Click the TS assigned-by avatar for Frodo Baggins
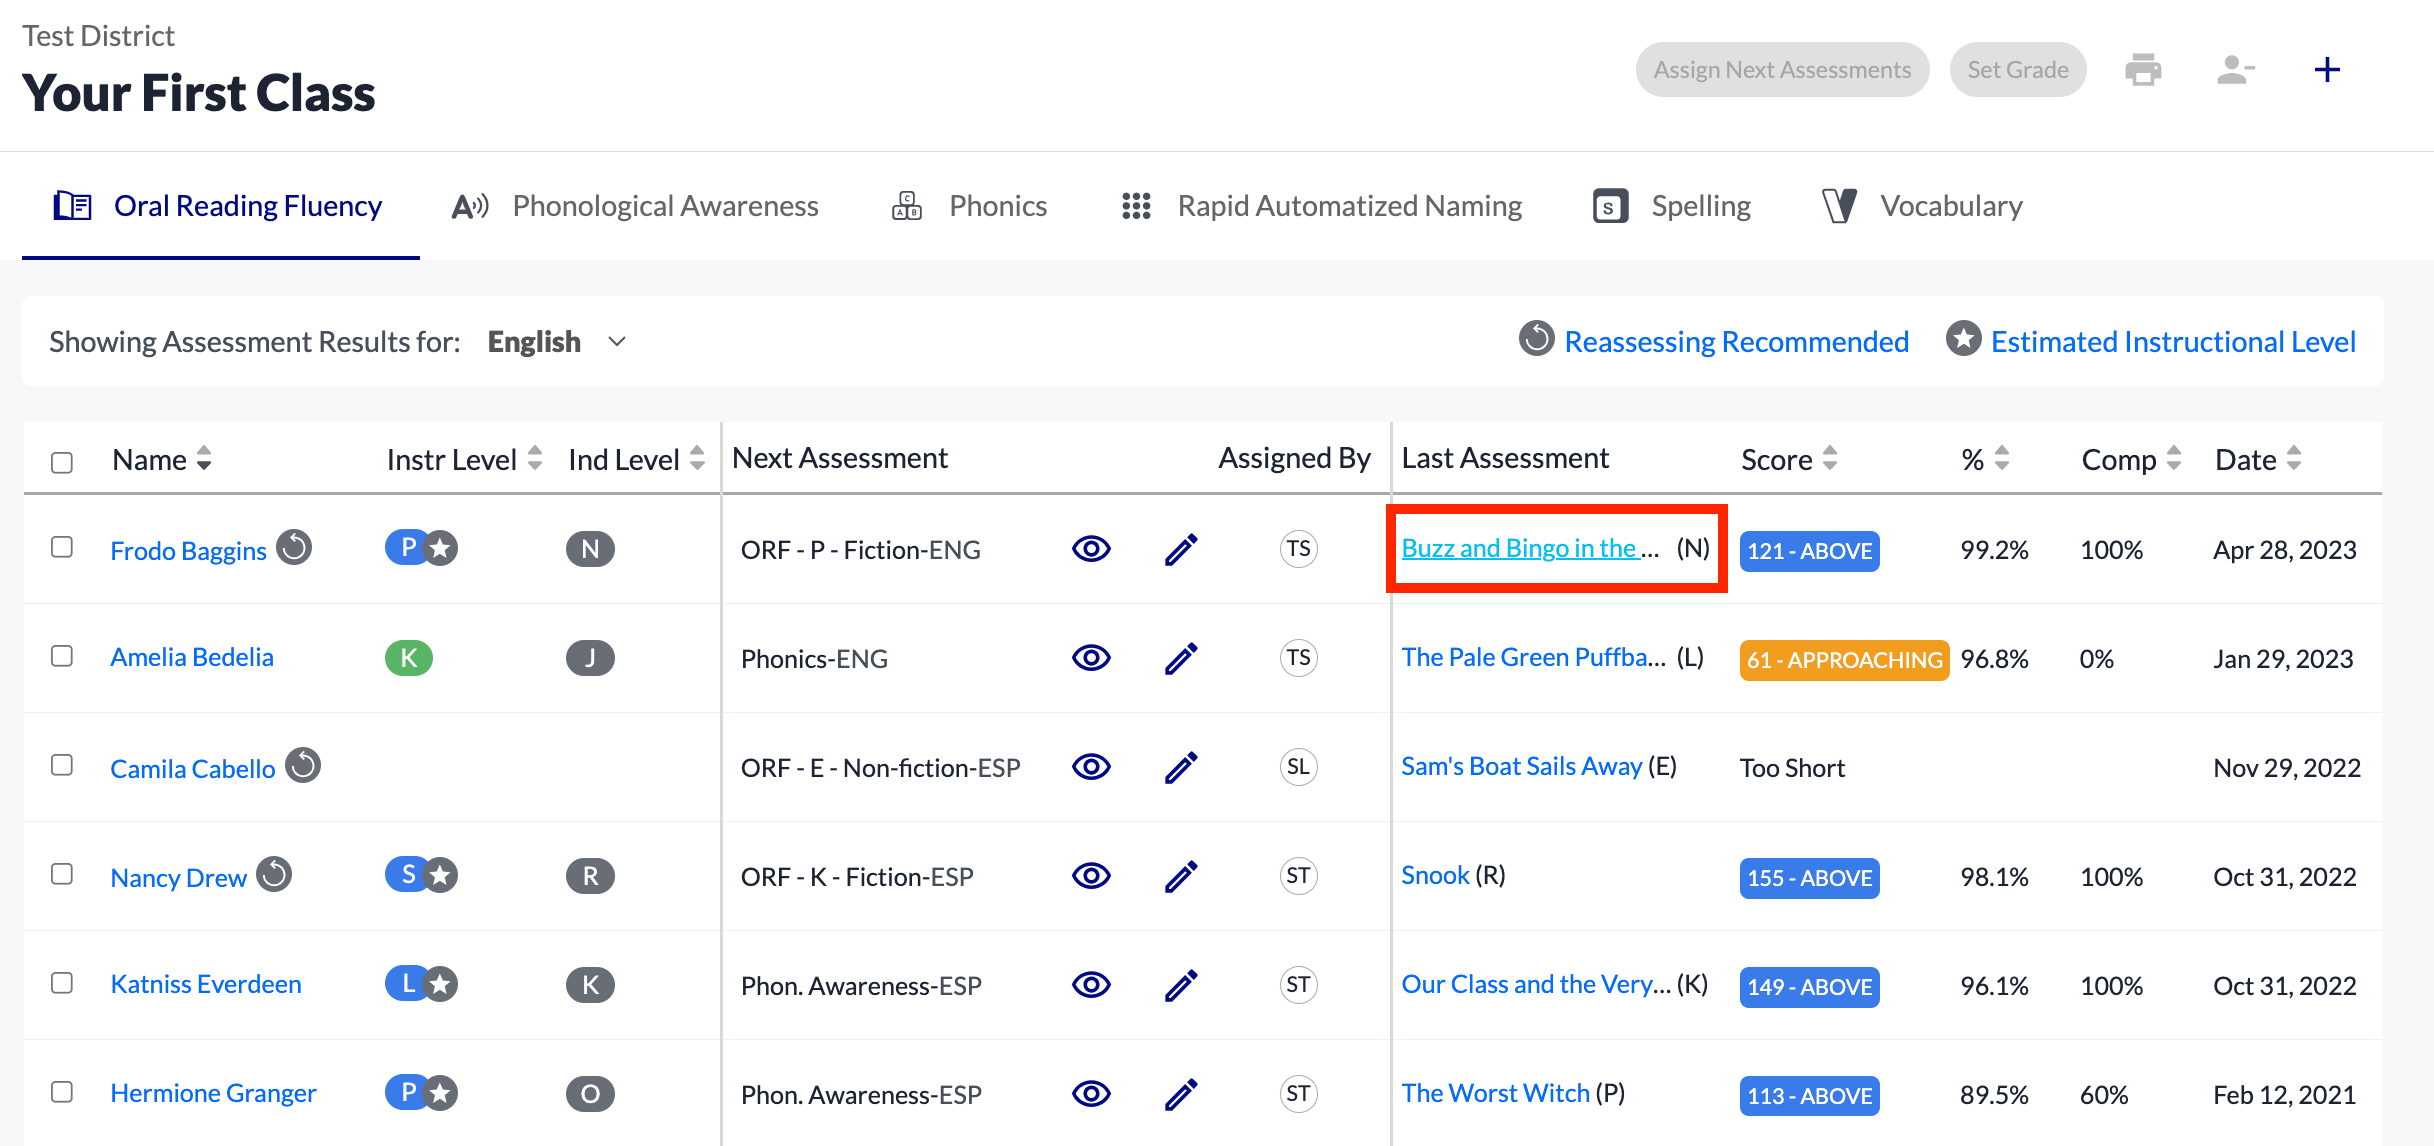The height and width of the screenshot is (1146, 2434). [x=1297, y=549]
